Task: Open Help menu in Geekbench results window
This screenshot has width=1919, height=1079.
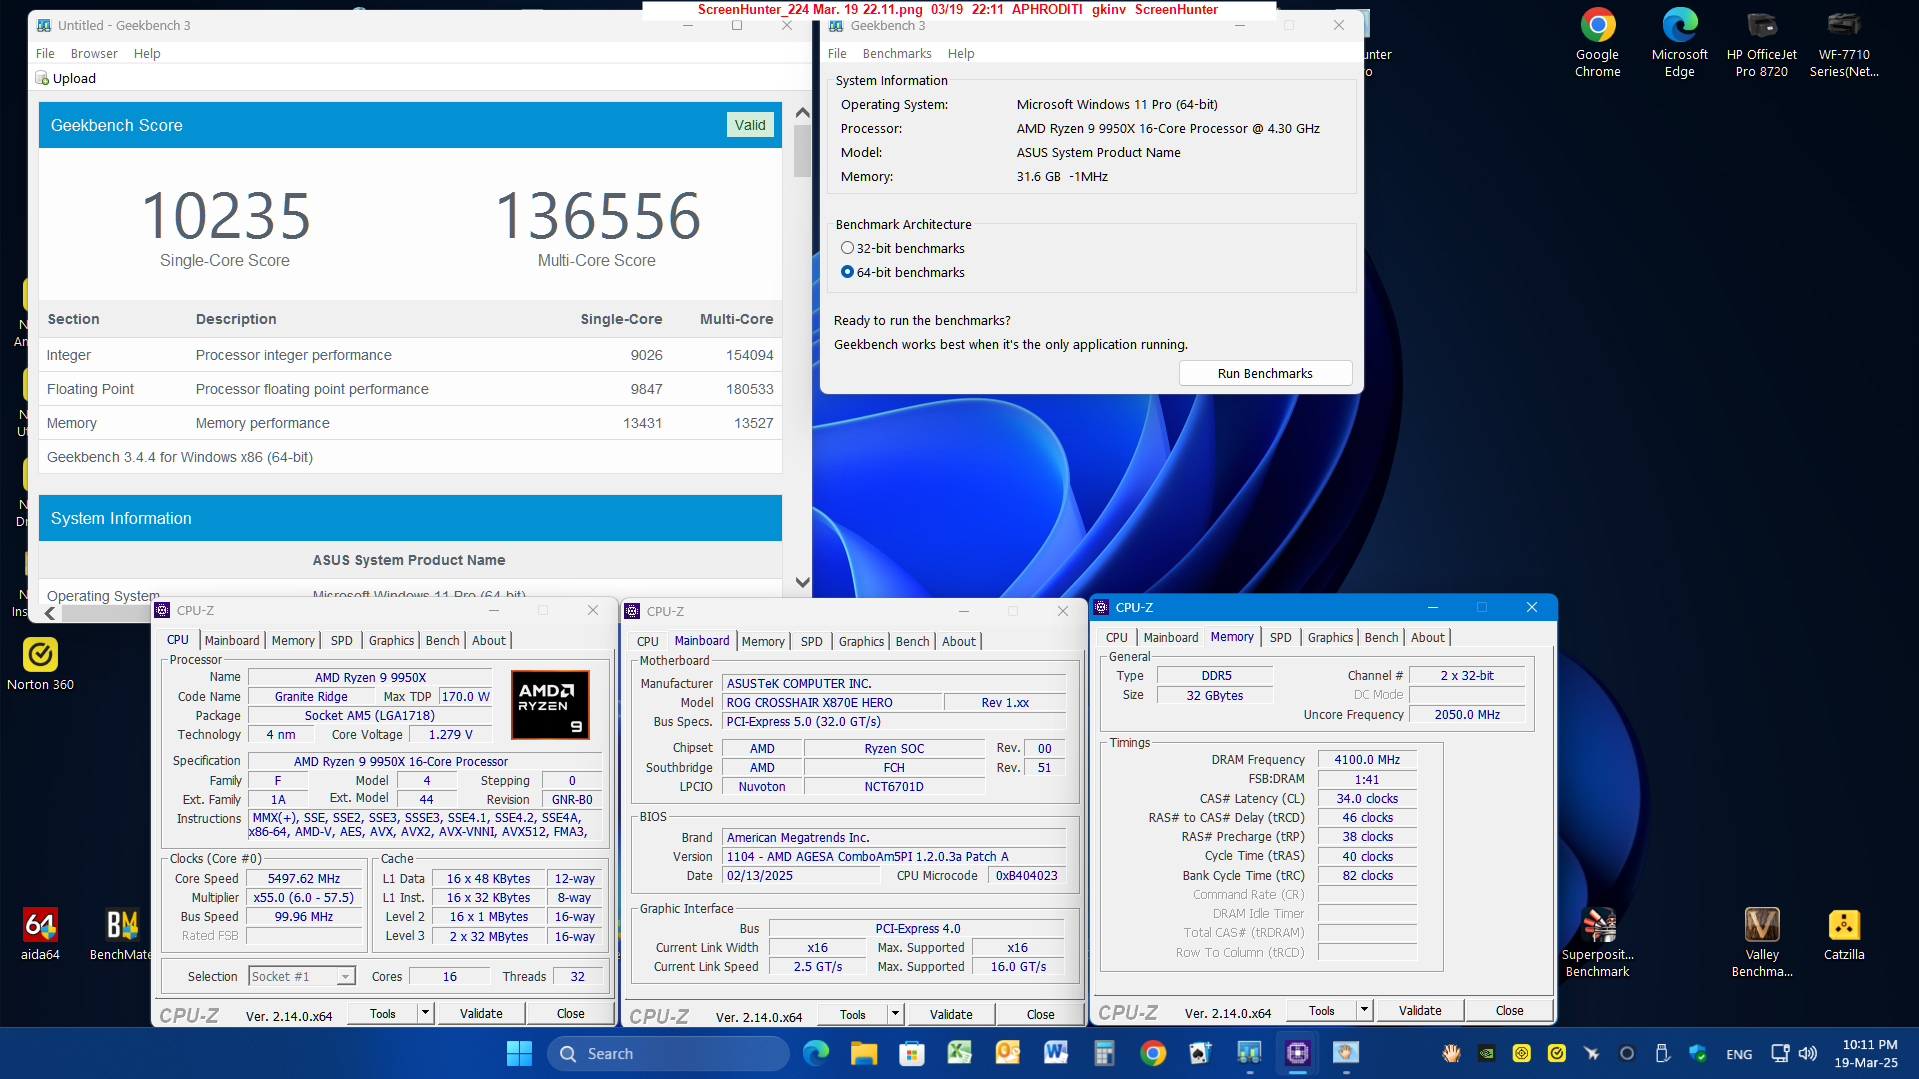Action: (x=147, y=53)
